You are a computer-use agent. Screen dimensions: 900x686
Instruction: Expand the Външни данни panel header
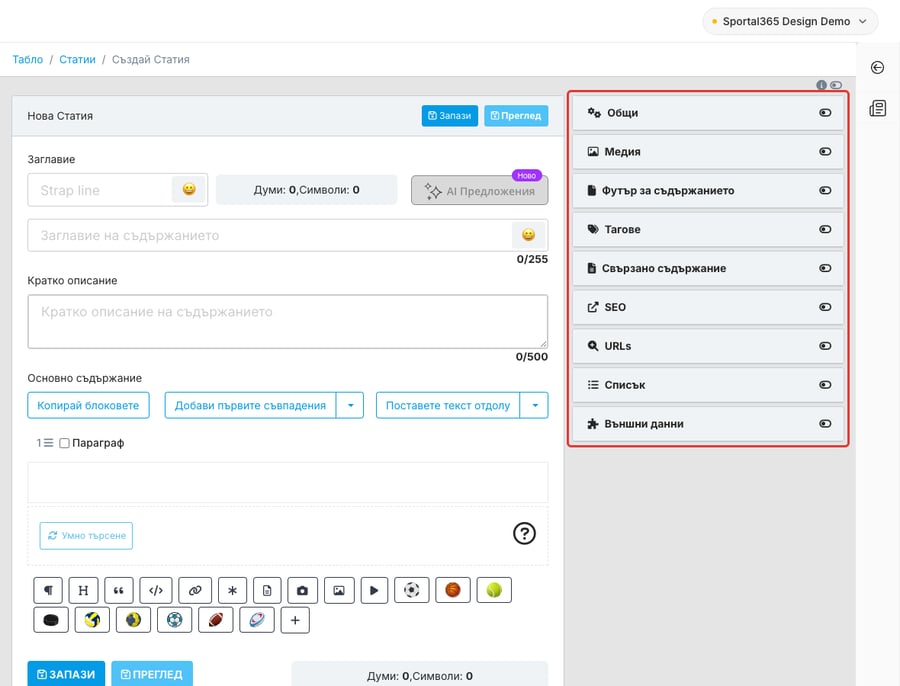708,424
